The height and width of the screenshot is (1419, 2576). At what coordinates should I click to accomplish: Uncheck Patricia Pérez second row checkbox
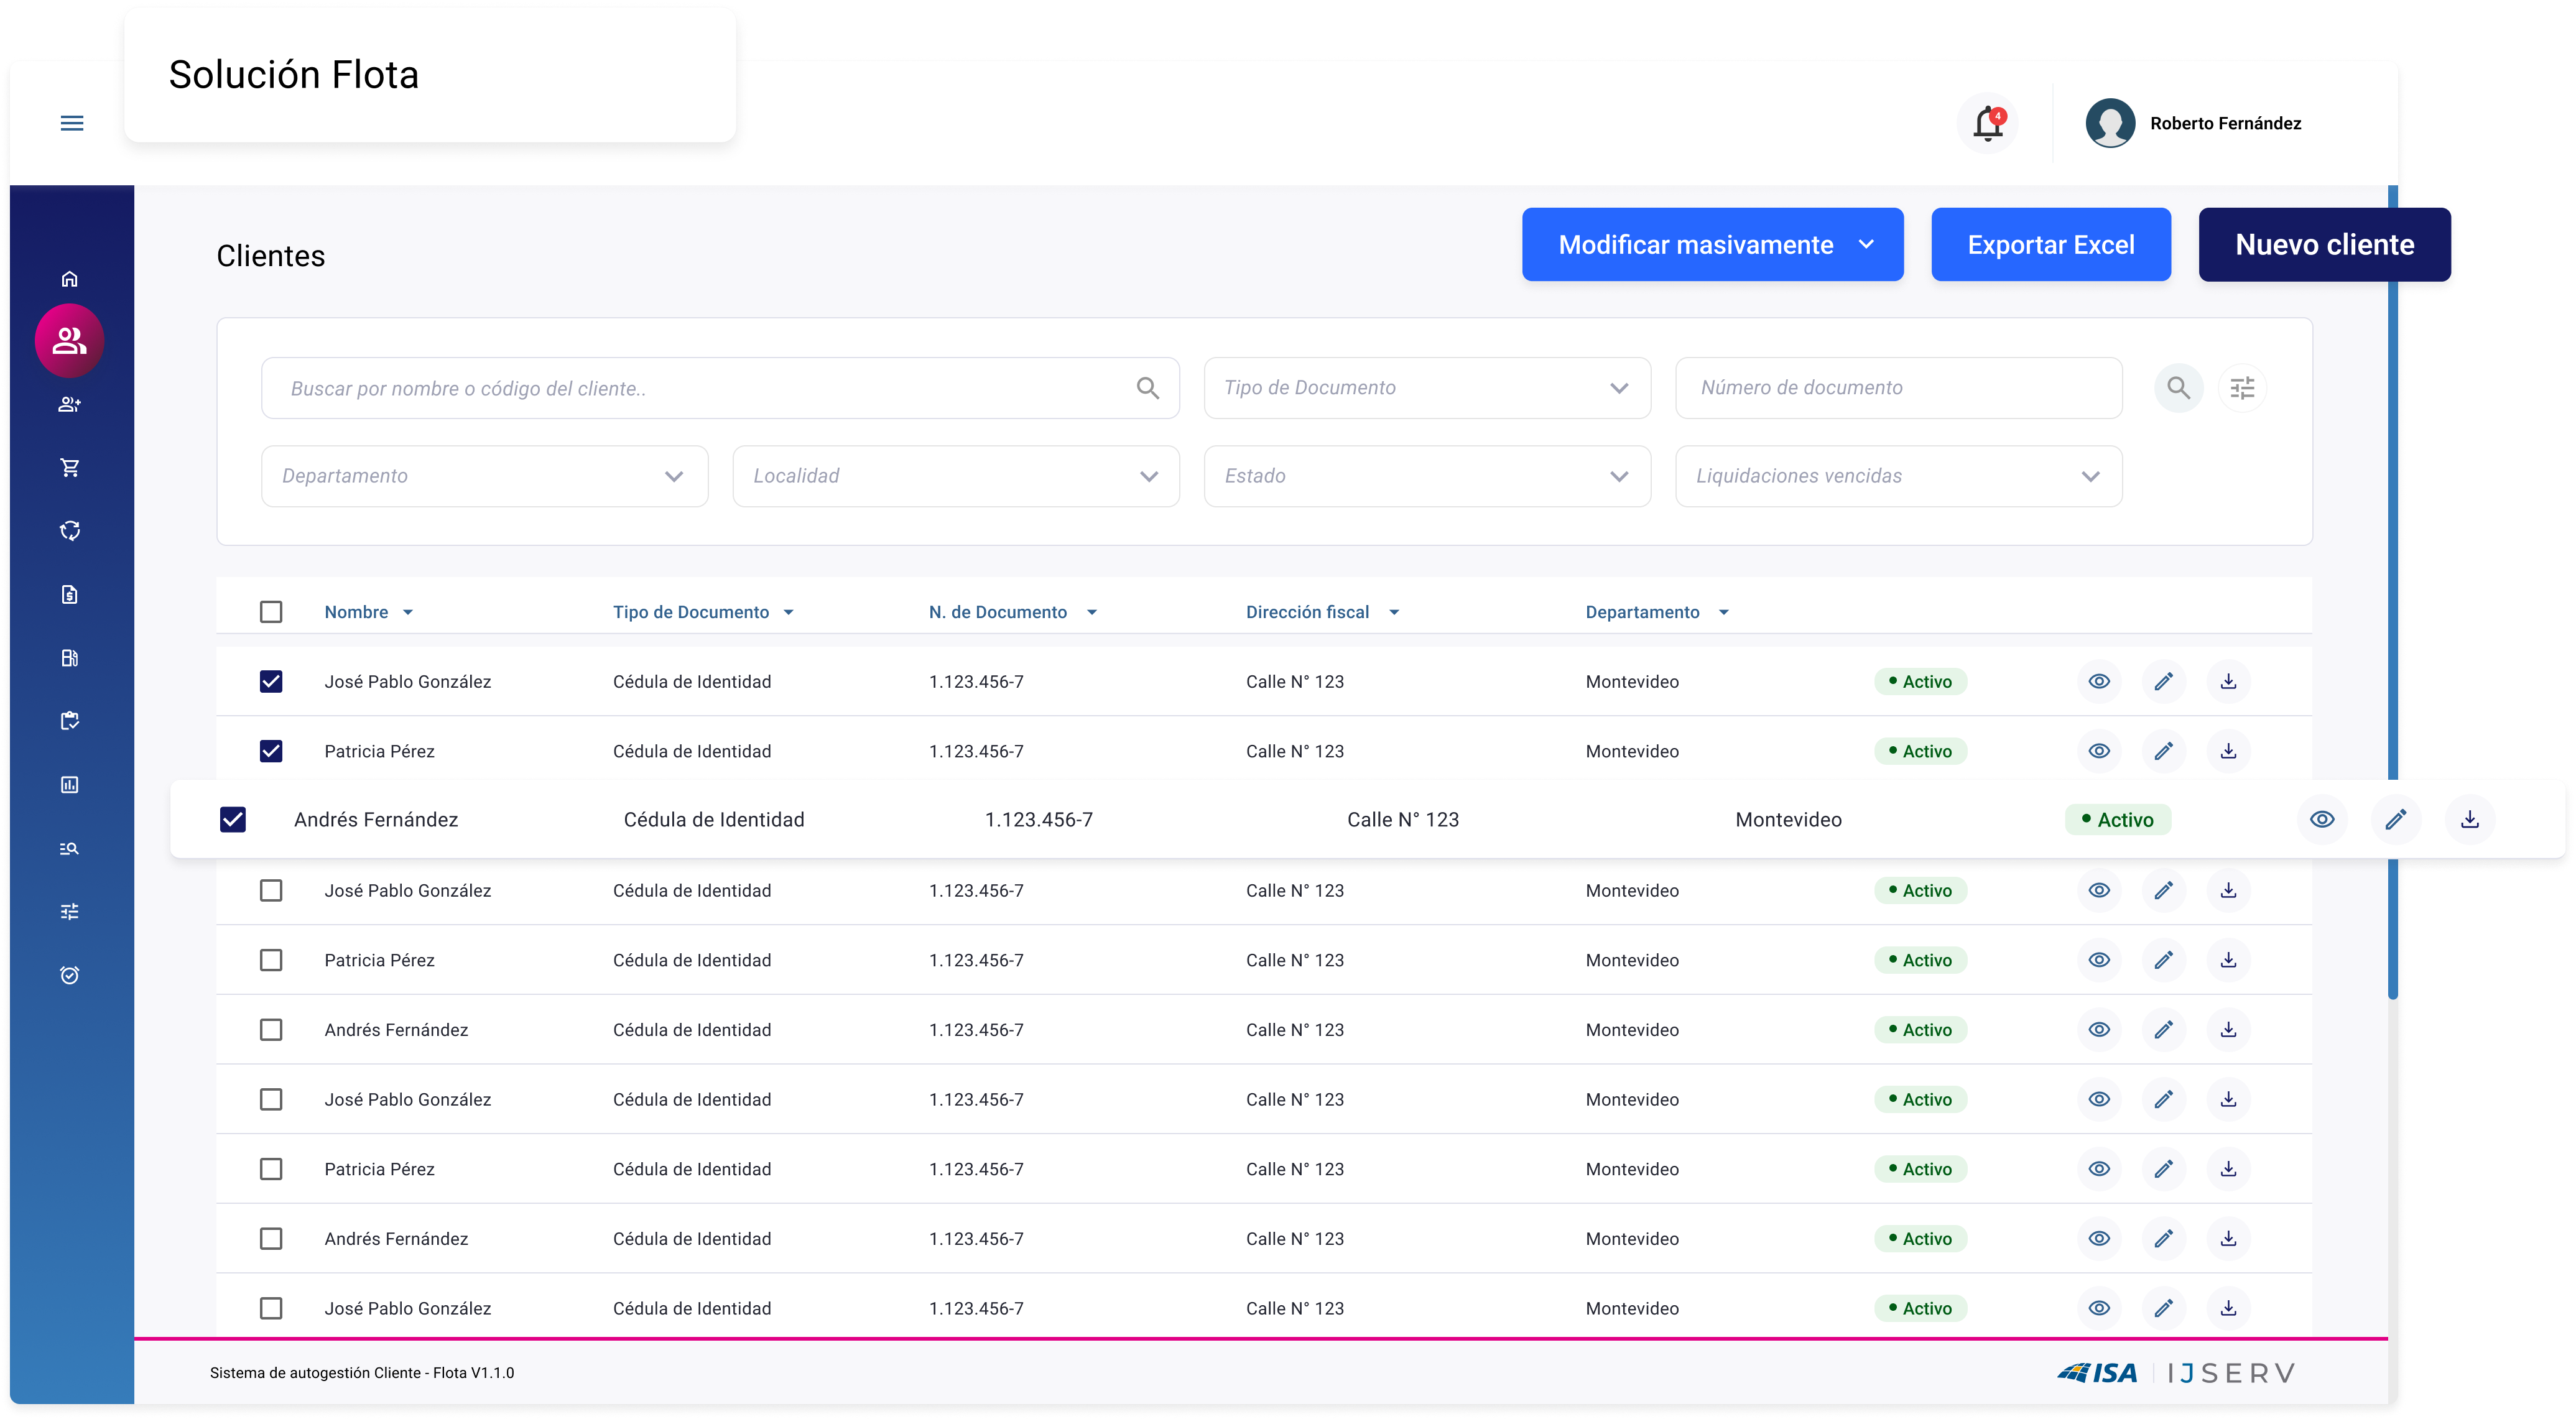click(271, 751)
